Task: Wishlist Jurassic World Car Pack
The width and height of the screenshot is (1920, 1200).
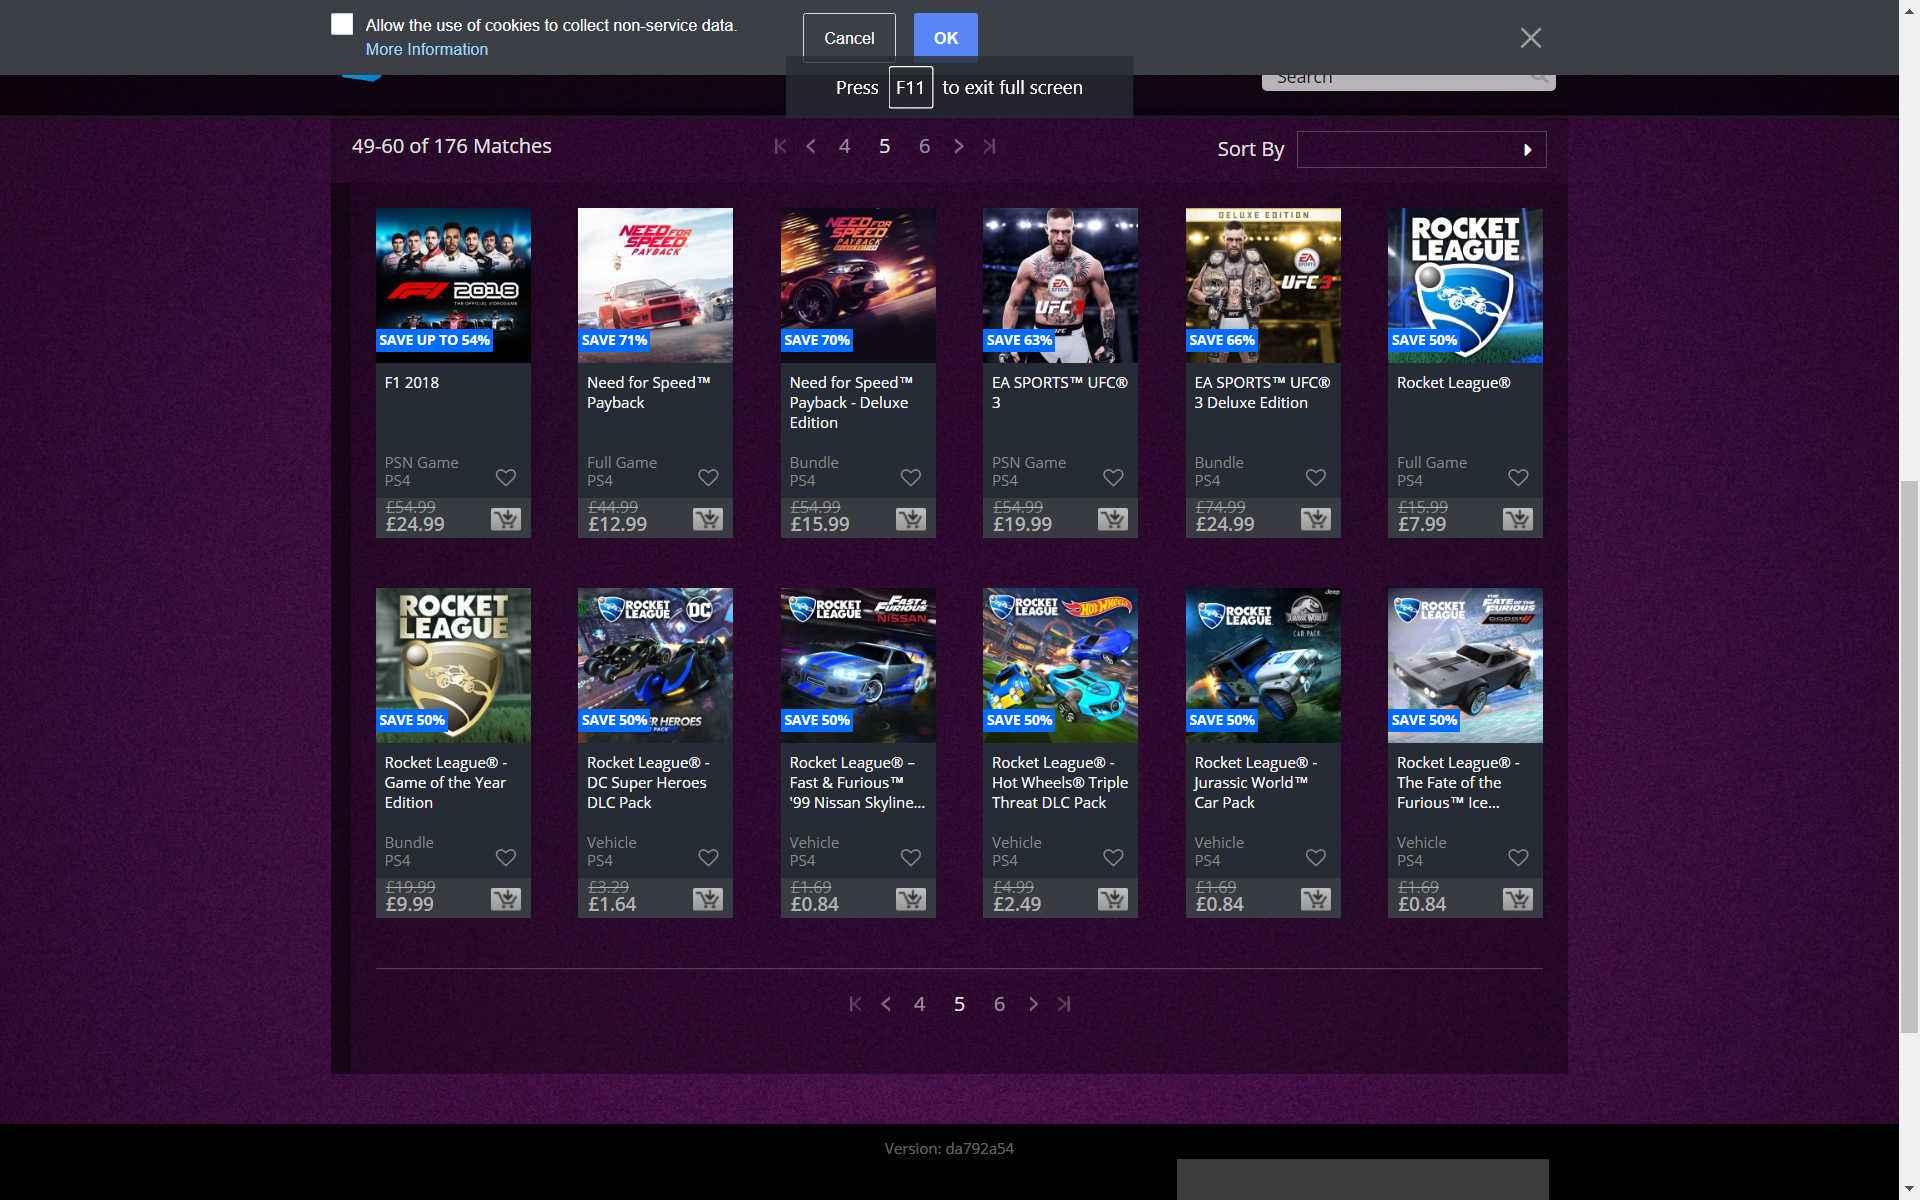Action: pyautogui.click(x=1316, y=858)
